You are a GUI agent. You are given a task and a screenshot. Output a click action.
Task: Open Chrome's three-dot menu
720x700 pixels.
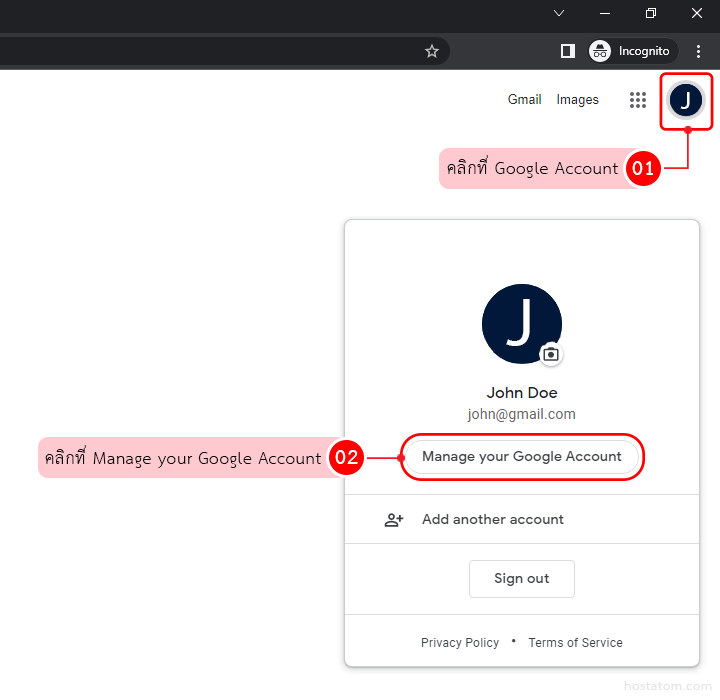699,51
